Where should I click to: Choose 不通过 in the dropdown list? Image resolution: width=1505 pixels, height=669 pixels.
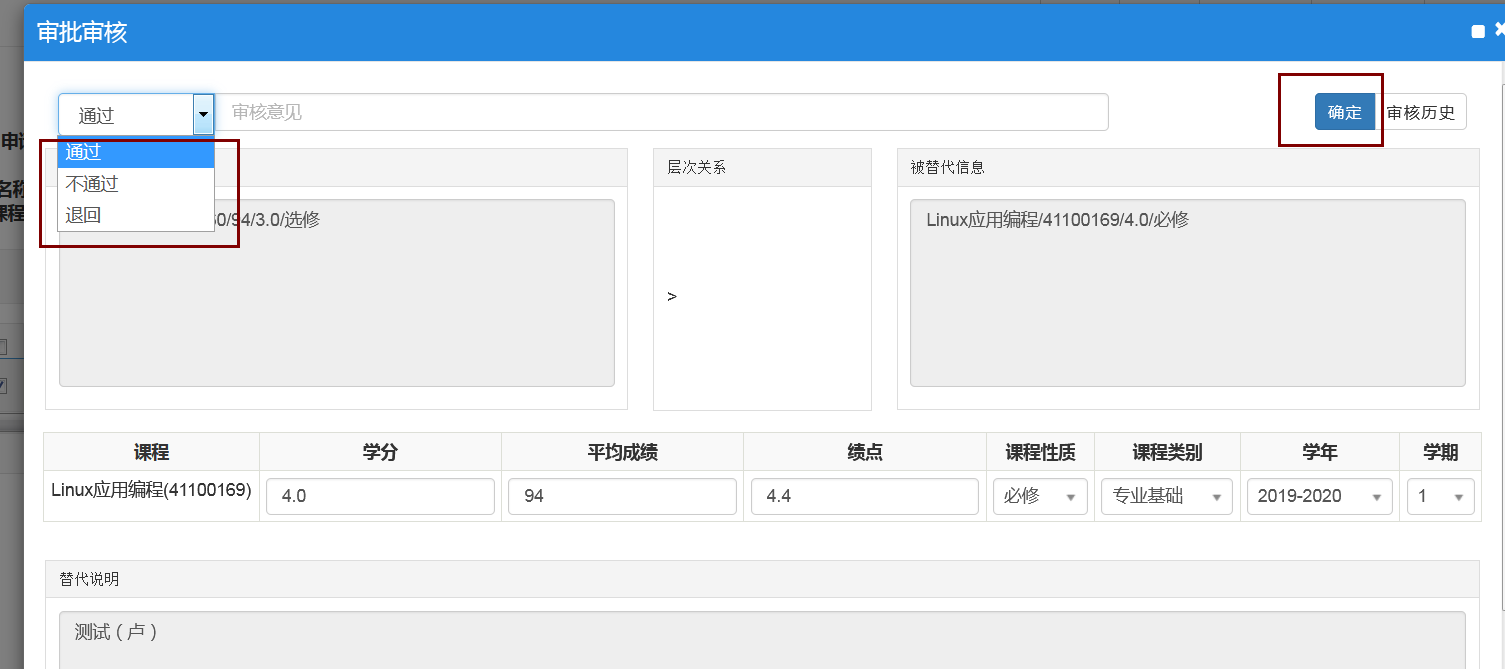[x=135, y=184]
